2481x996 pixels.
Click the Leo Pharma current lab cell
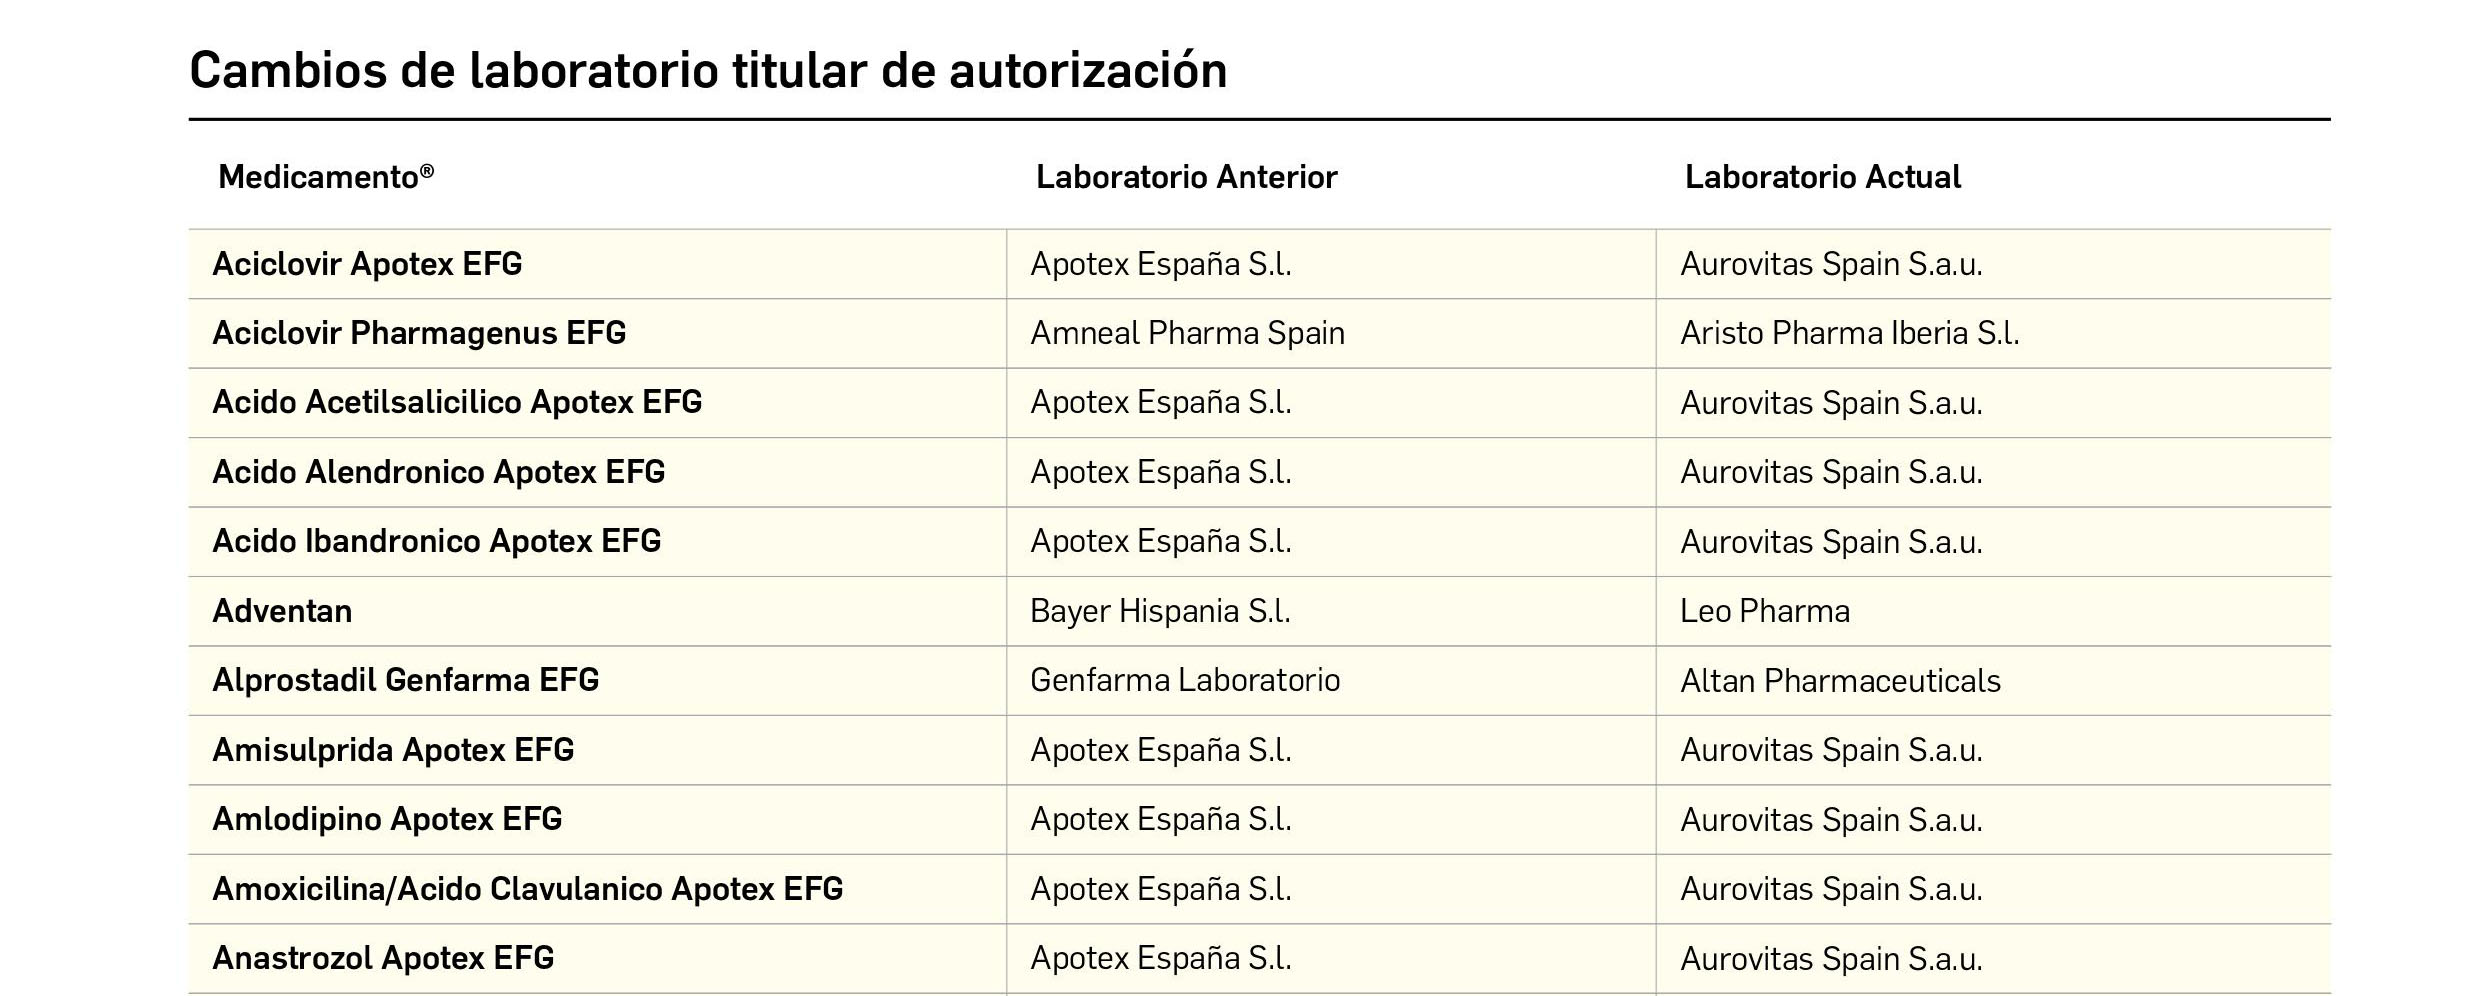pos(1765,611)
